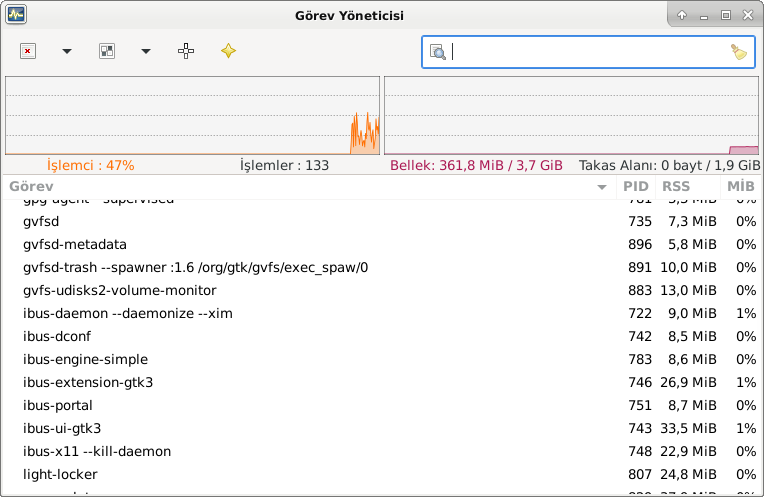Select the gvfsd-metadata process row
The image size is (764, 497).
coord(382,244)
